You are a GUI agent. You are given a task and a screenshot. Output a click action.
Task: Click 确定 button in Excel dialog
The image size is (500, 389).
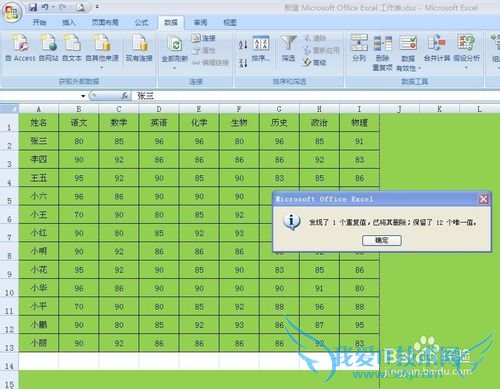pos(382,240)
